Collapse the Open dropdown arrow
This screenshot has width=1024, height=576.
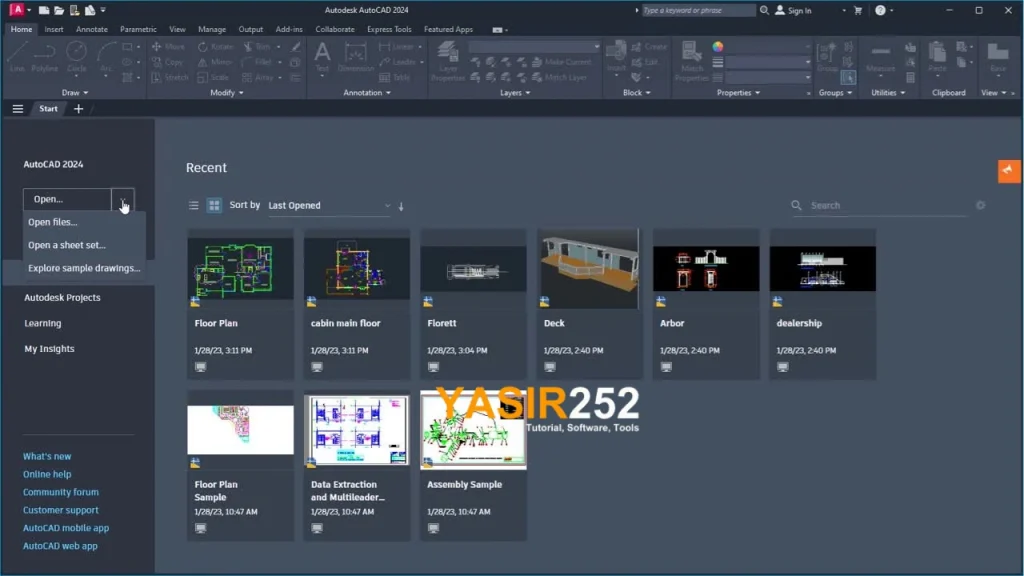point(123,199)
